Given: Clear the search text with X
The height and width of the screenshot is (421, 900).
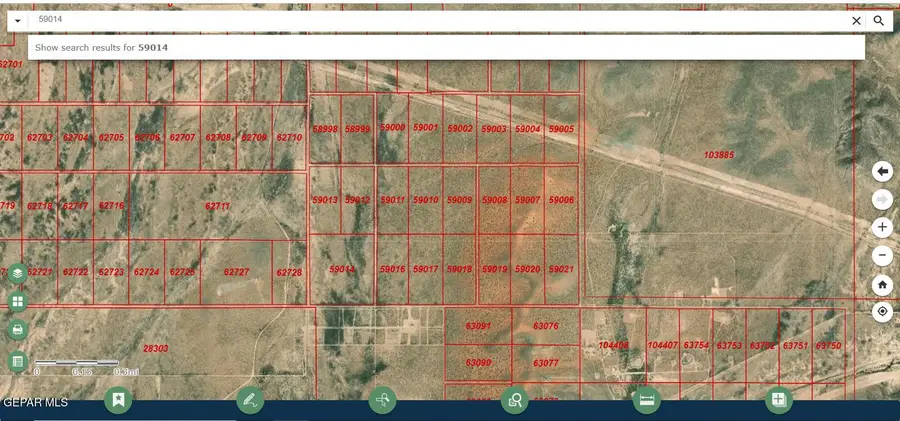Looking at the screenshot, I should click(x=856, y=21).
